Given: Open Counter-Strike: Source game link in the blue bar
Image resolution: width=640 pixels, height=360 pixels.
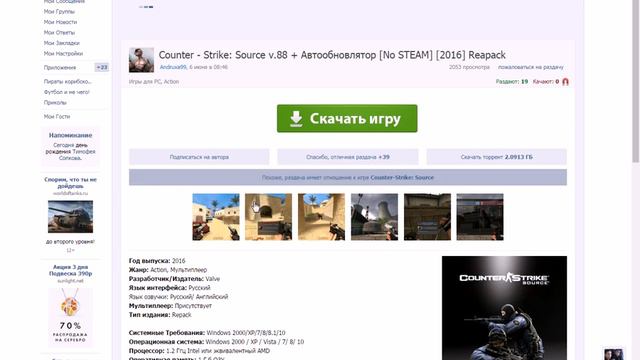Looking at the screenshot, I should click(x=402, y=178).
